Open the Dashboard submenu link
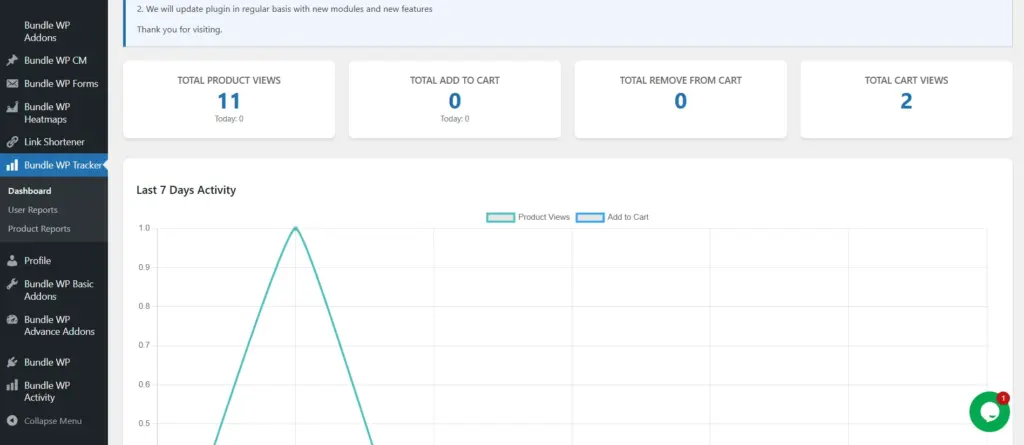 click(29, 191)
